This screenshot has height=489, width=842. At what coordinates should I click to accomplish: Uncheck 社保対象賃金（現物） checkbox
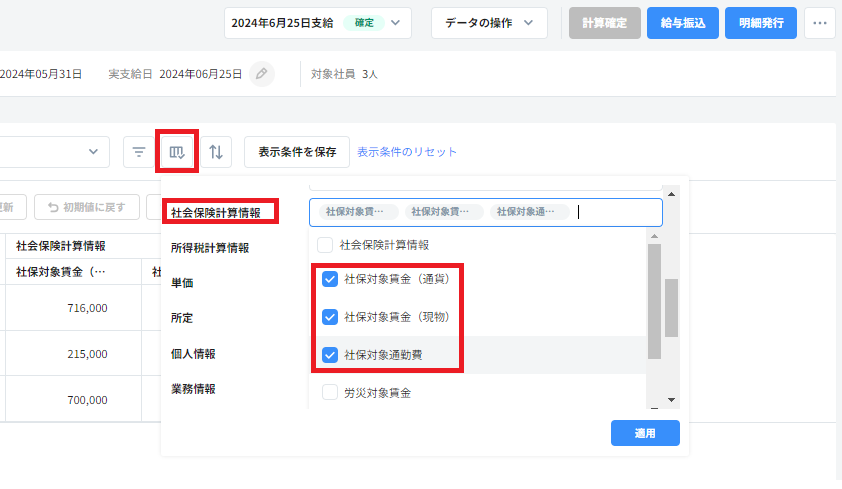[330, 317]
